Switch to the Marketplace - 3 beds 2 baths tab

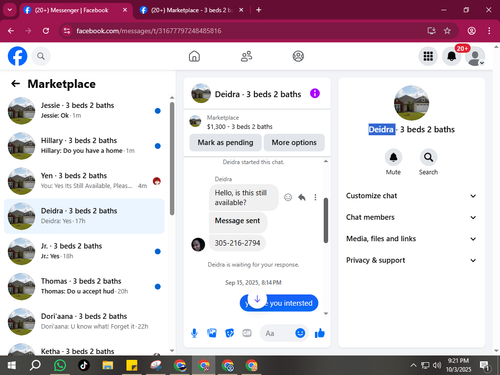click(191, 10)
